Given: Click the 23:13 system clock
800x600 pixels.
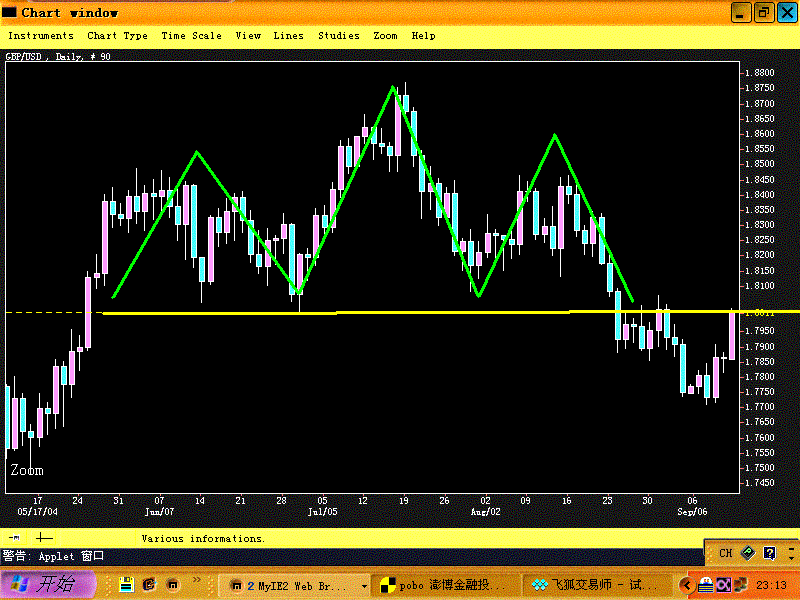Looking at the screenshot, I should (771, 585).
